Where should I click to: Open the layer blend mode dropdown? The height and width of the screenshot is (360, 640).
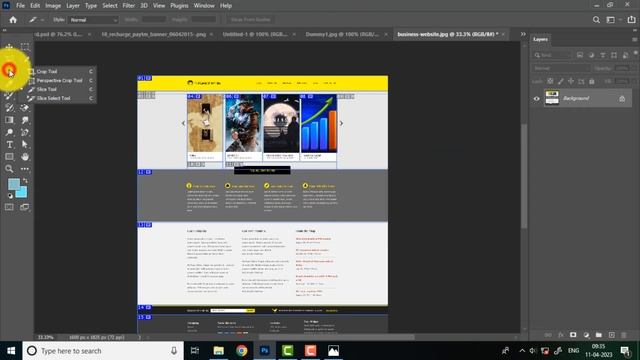[561, 68]
